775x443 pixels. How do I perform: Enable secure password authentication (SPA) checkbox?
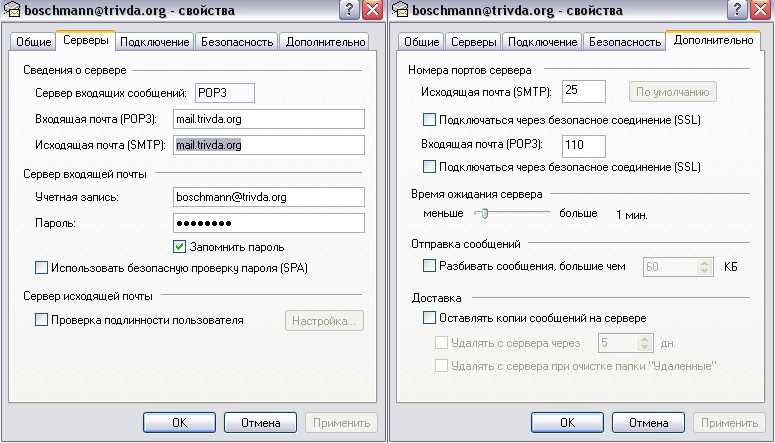click(41, 268)
